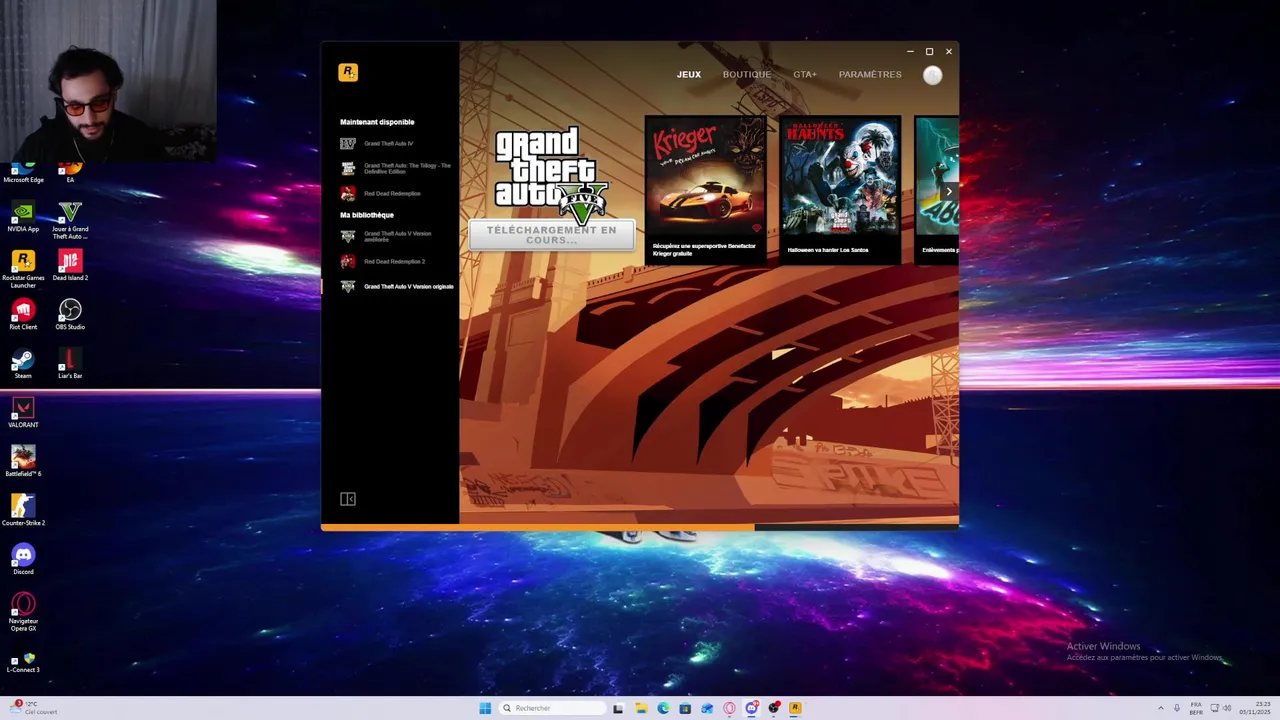Open Discord desktop shortcut

tap(23, 560)
